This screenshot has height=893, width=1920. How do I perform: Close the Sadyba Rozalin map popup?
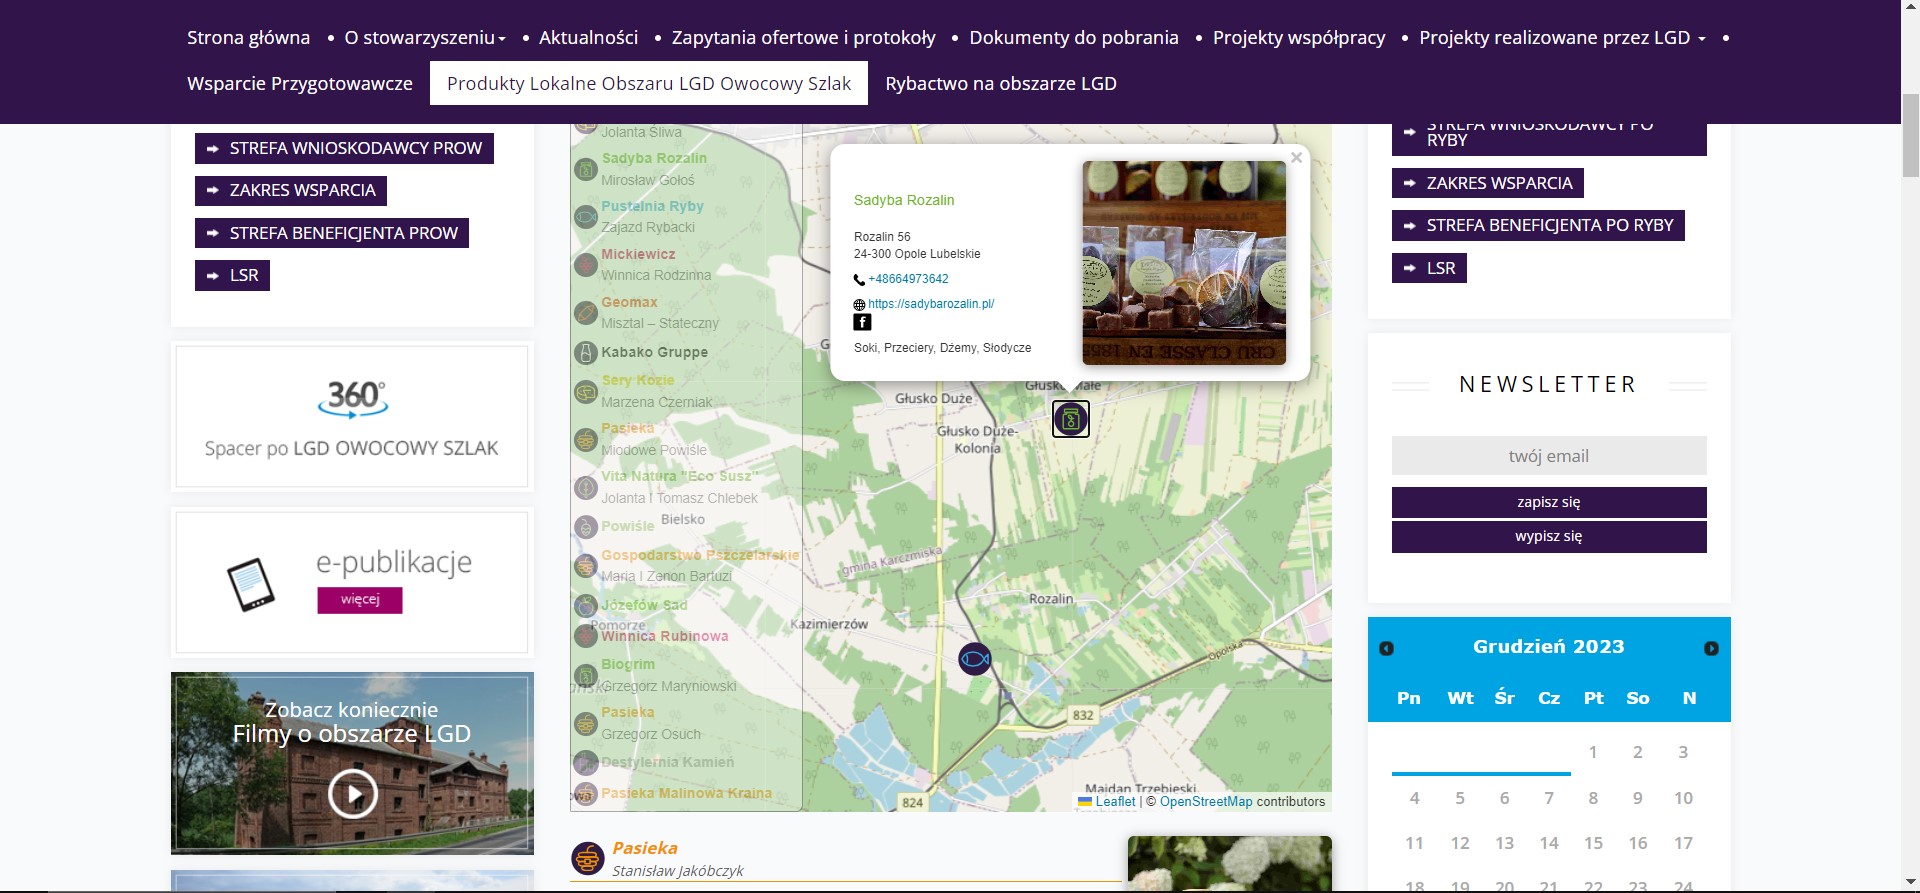pos(1296,157)
